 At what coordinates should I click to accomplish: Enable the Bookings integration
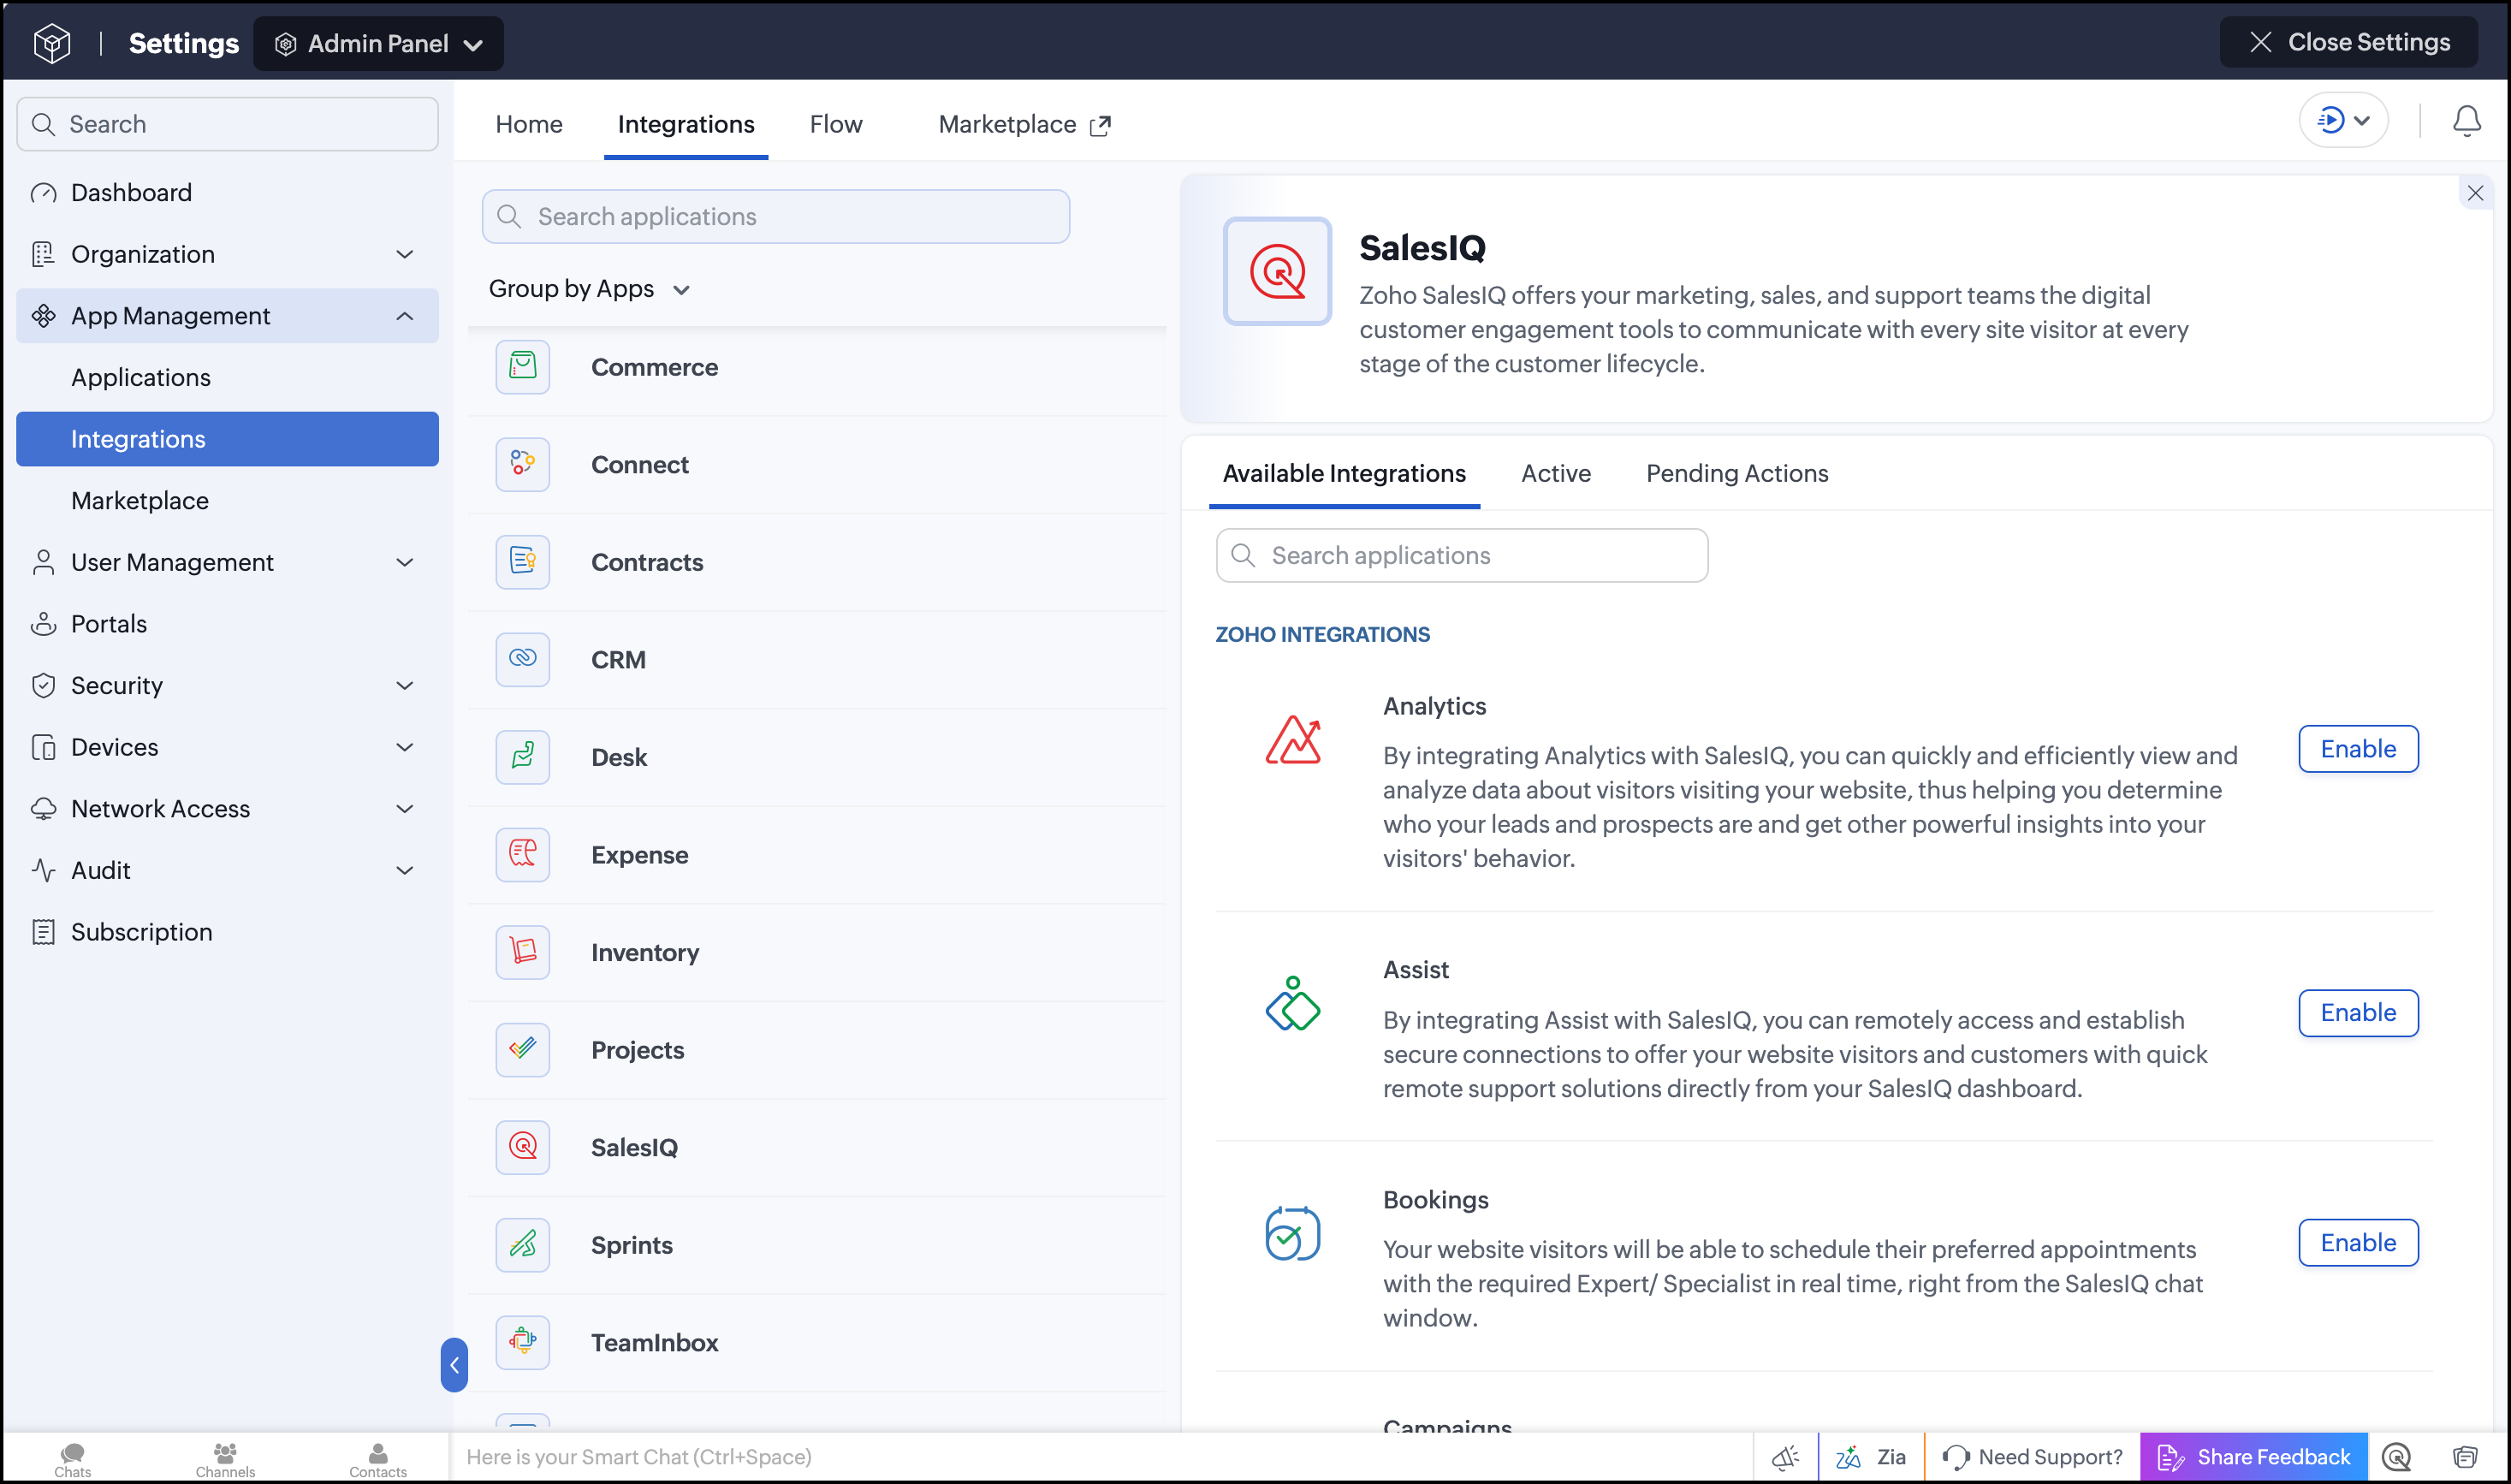2358,1242
